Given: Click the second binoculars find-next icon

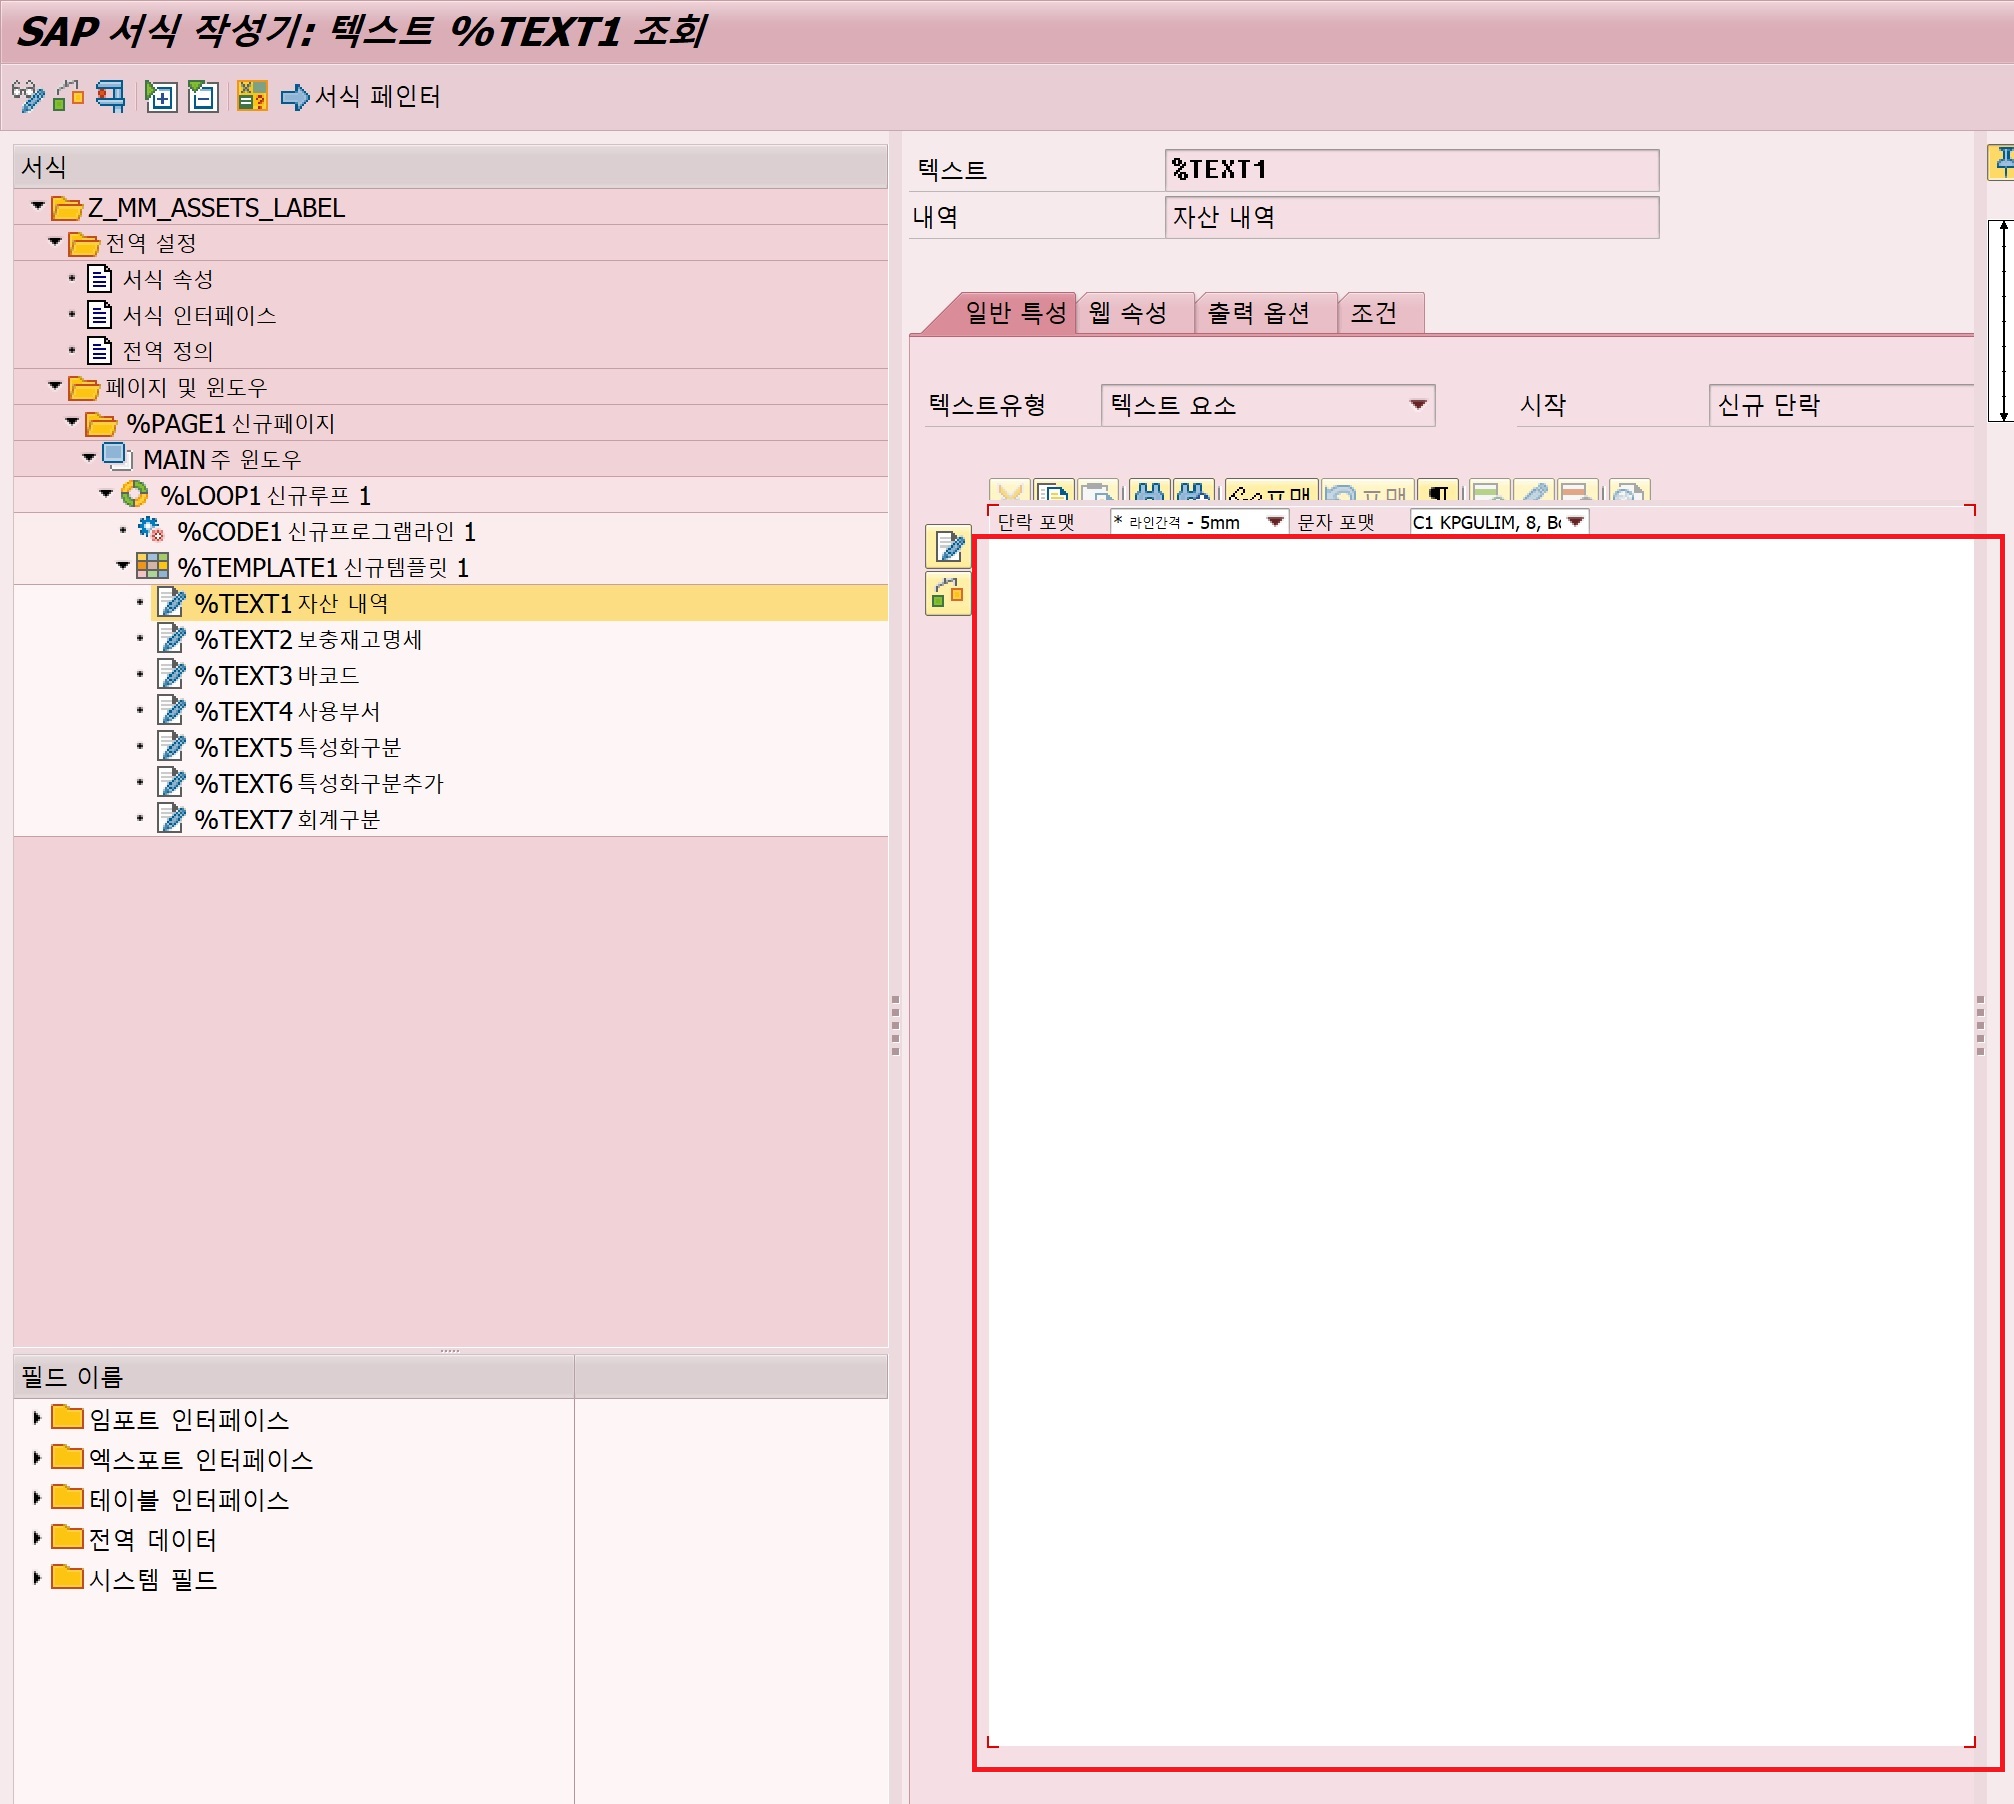Looking at the screenshot, I should click(x=1194, y=492).
